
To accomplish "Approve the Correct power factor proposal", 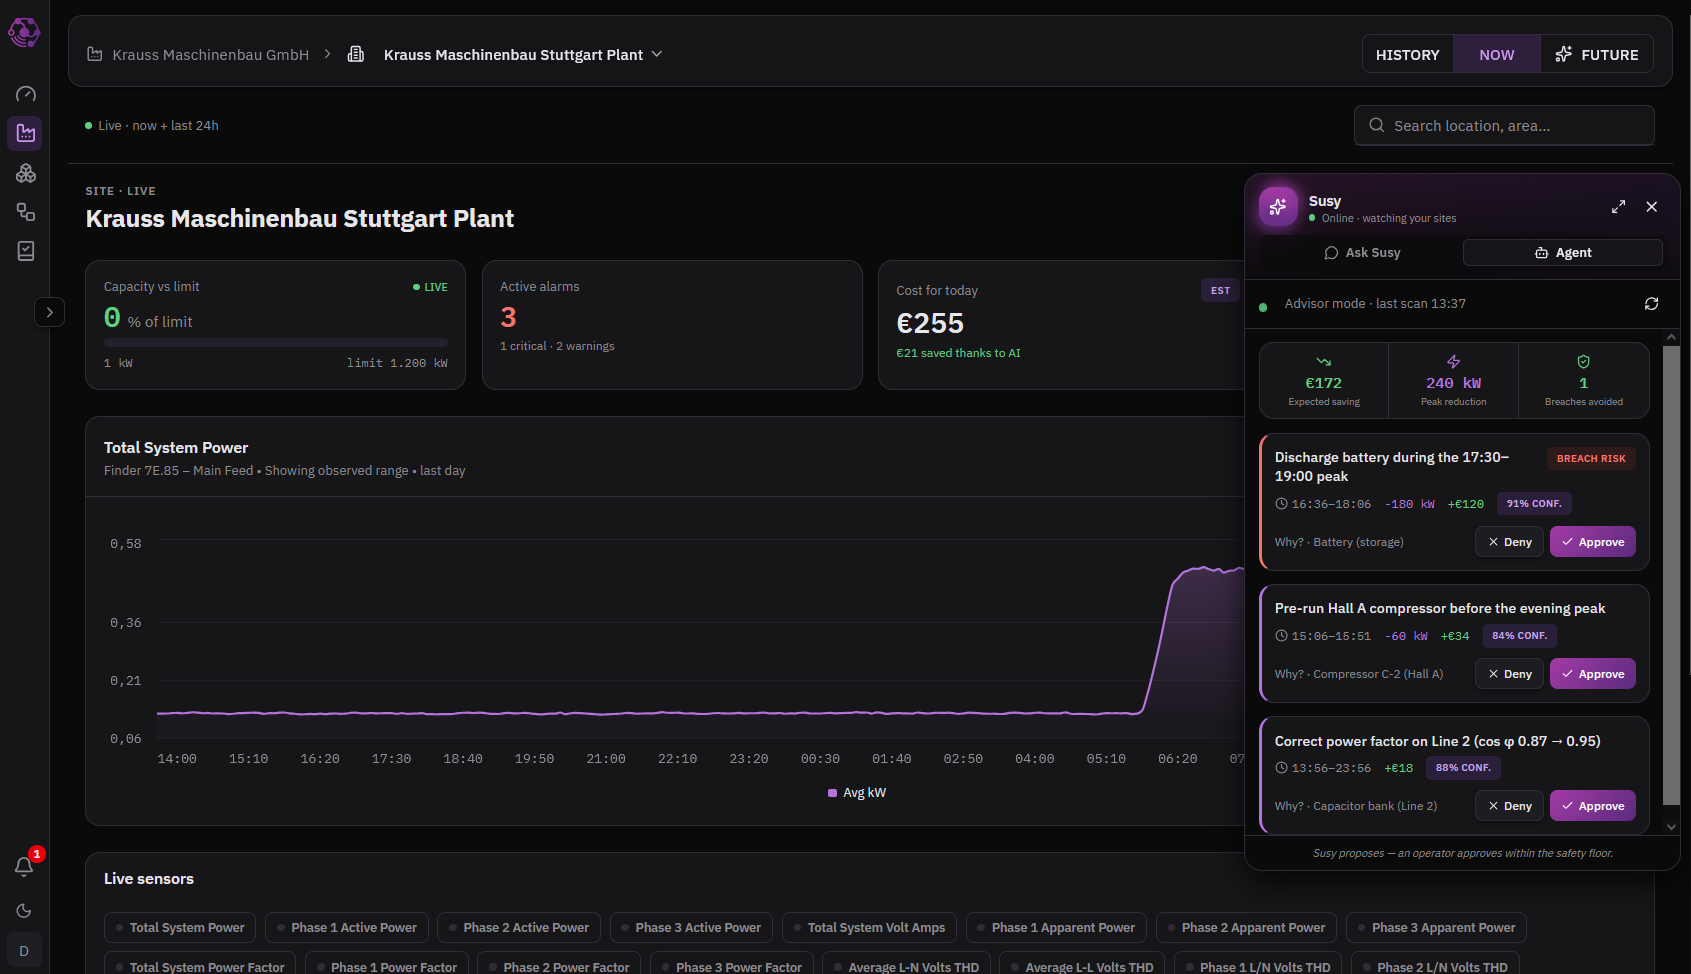I will pyautogui.click(x=1593, y=806).
